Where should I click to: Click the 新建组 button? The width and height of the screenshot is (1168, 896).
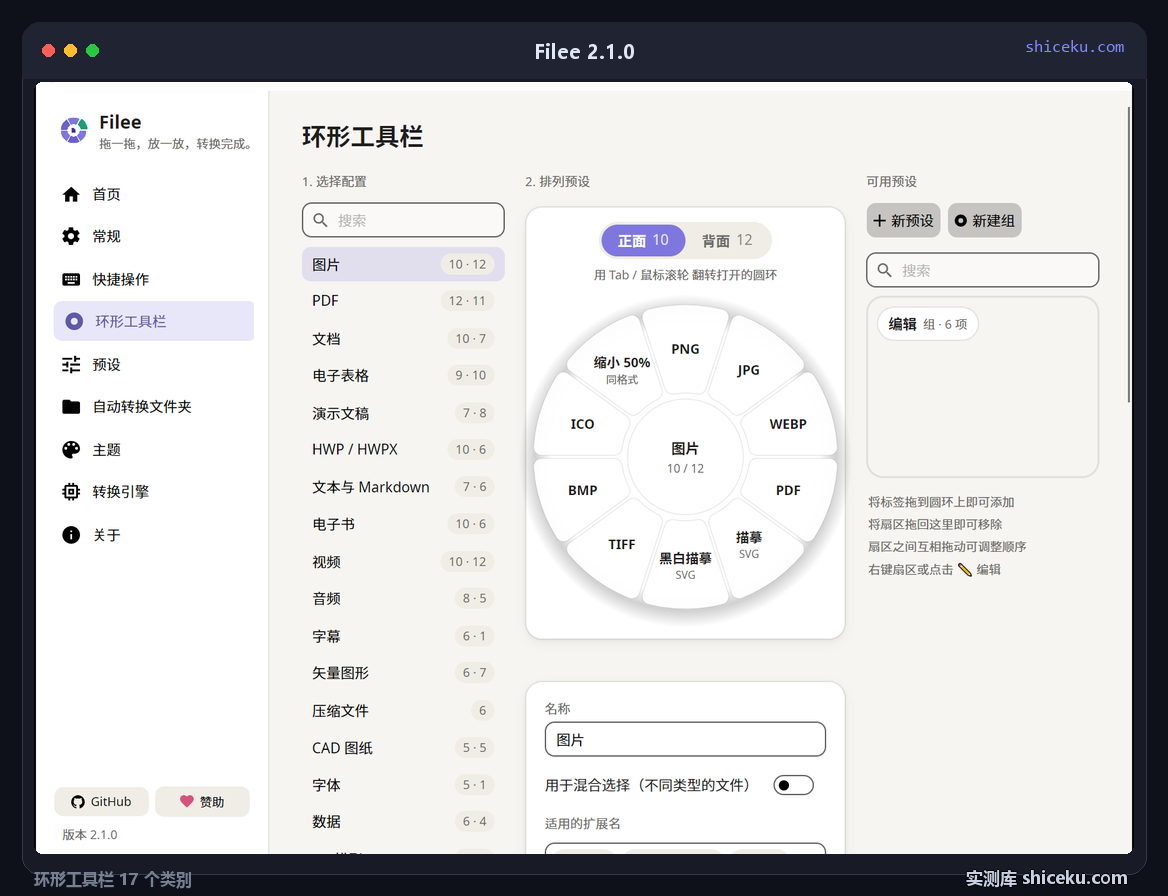(x=984, y=220)
